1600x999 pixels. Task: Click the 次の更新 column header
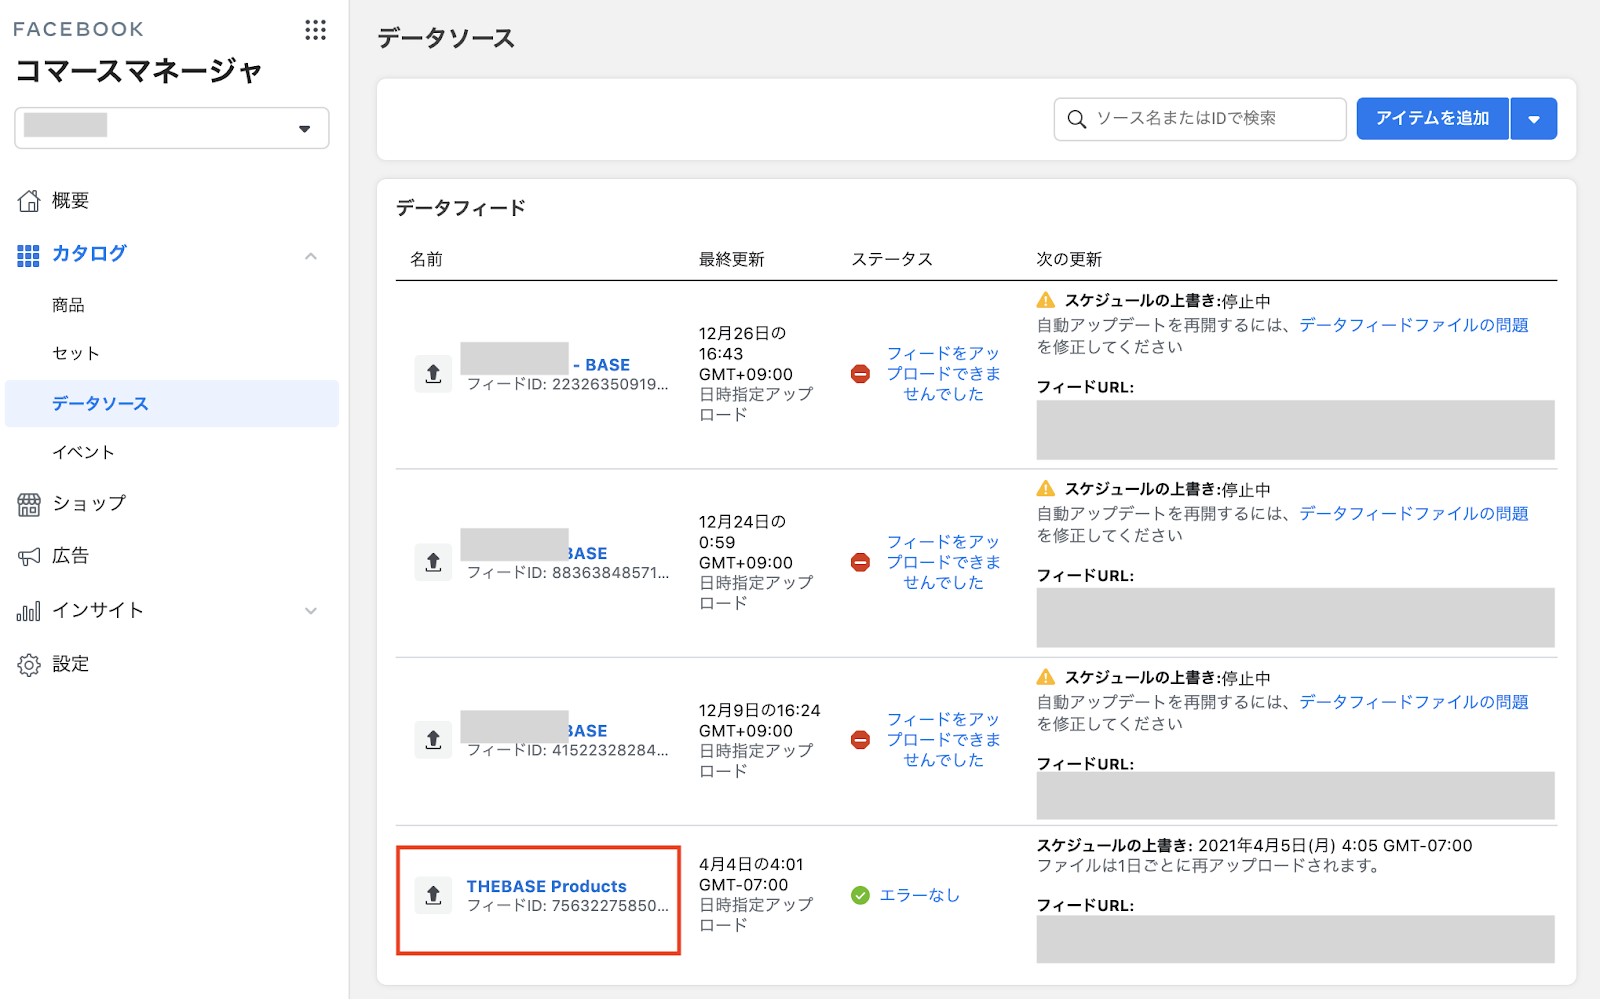1069,259
